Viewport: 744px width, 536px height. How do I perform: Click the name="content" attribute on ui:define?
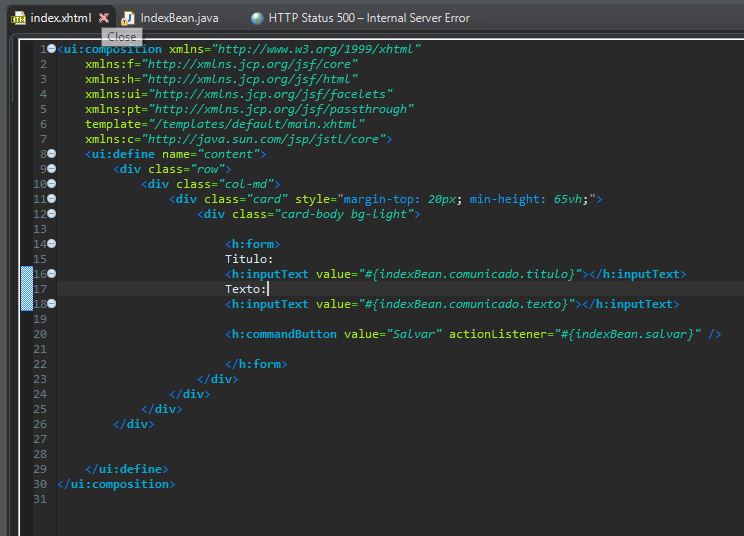(211, 154)
